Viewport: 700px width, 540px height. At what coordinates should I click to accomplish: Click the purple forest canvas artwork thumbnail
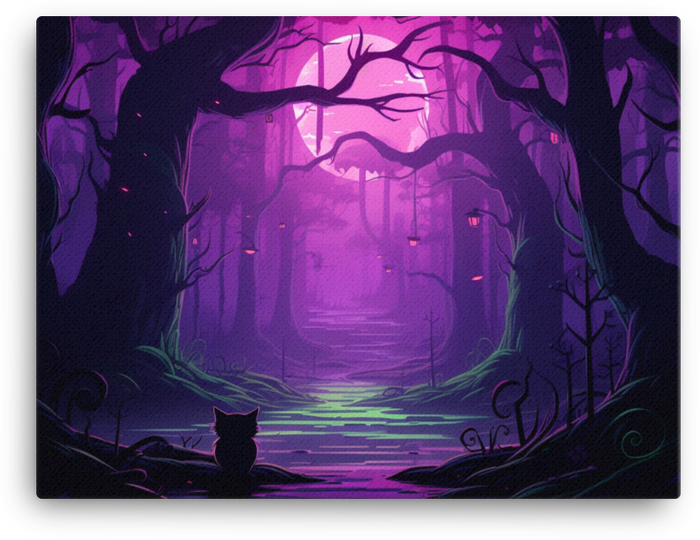click(350, 260)
